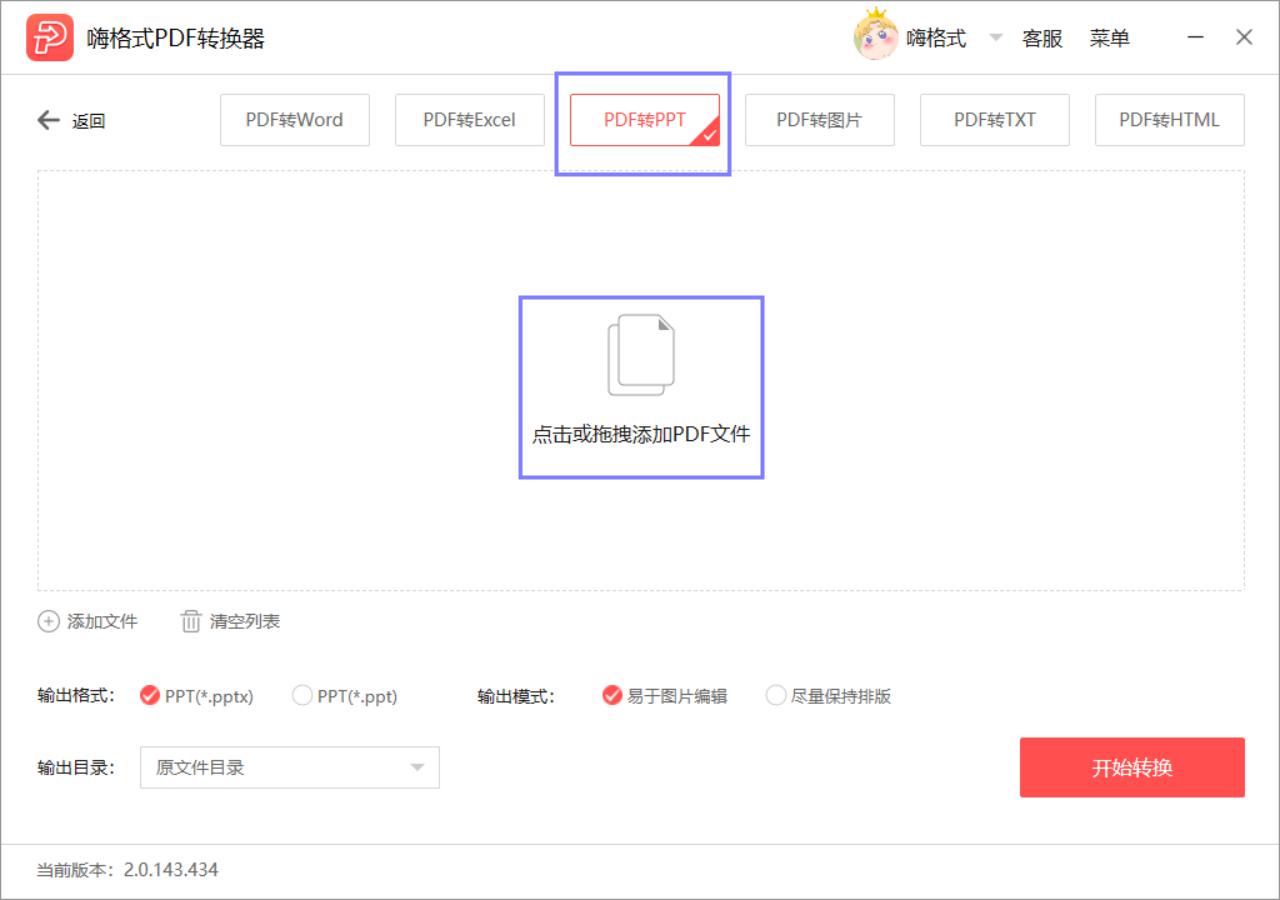
Task: Choose the 易于图片编辑 output mode
Action: 665,696
